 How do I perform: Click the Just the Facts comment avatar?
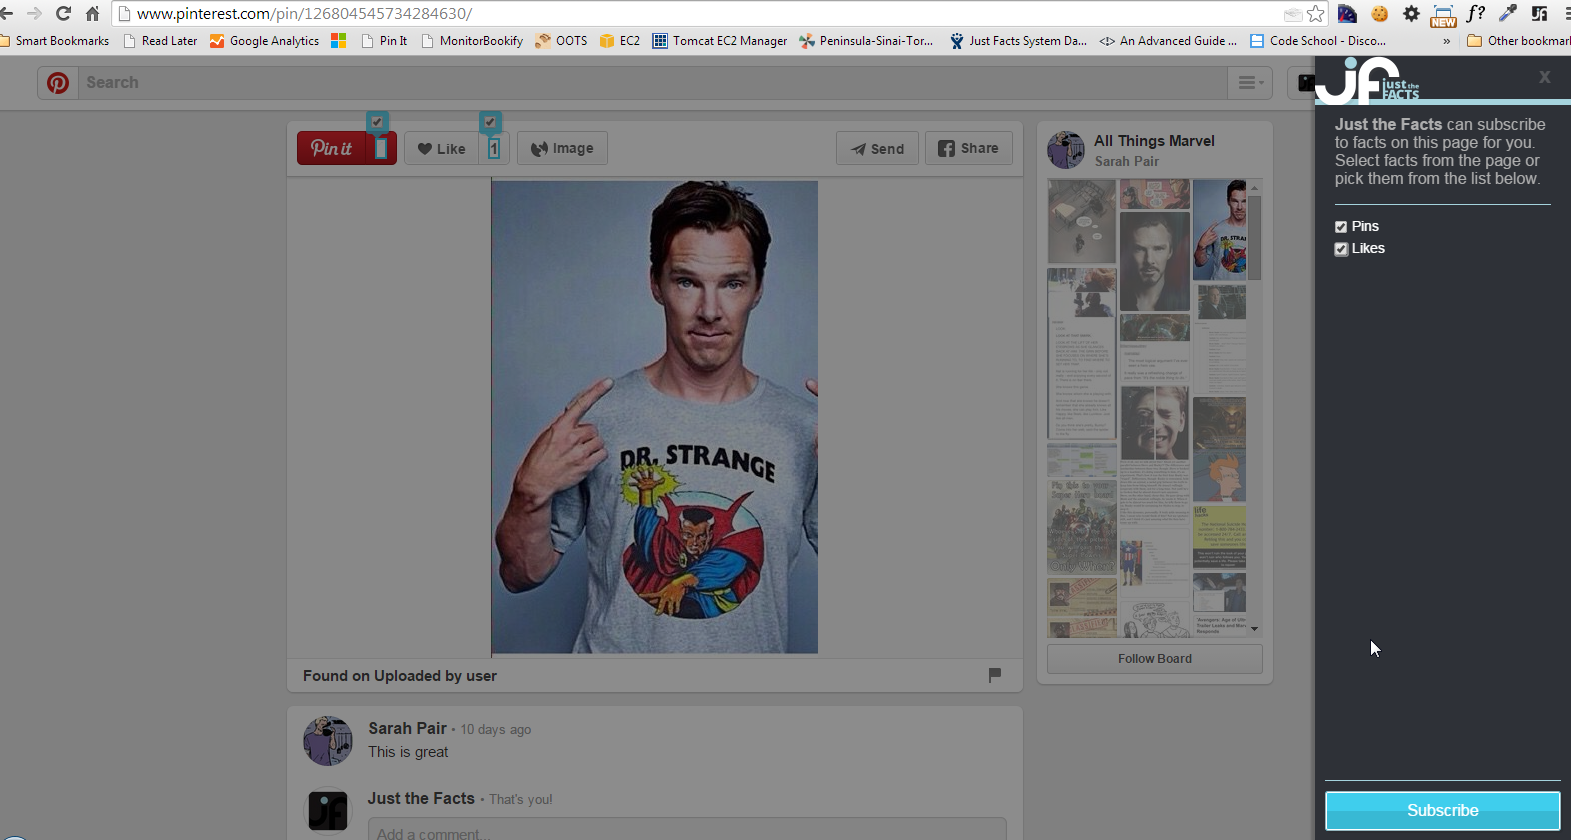[328, 810]
